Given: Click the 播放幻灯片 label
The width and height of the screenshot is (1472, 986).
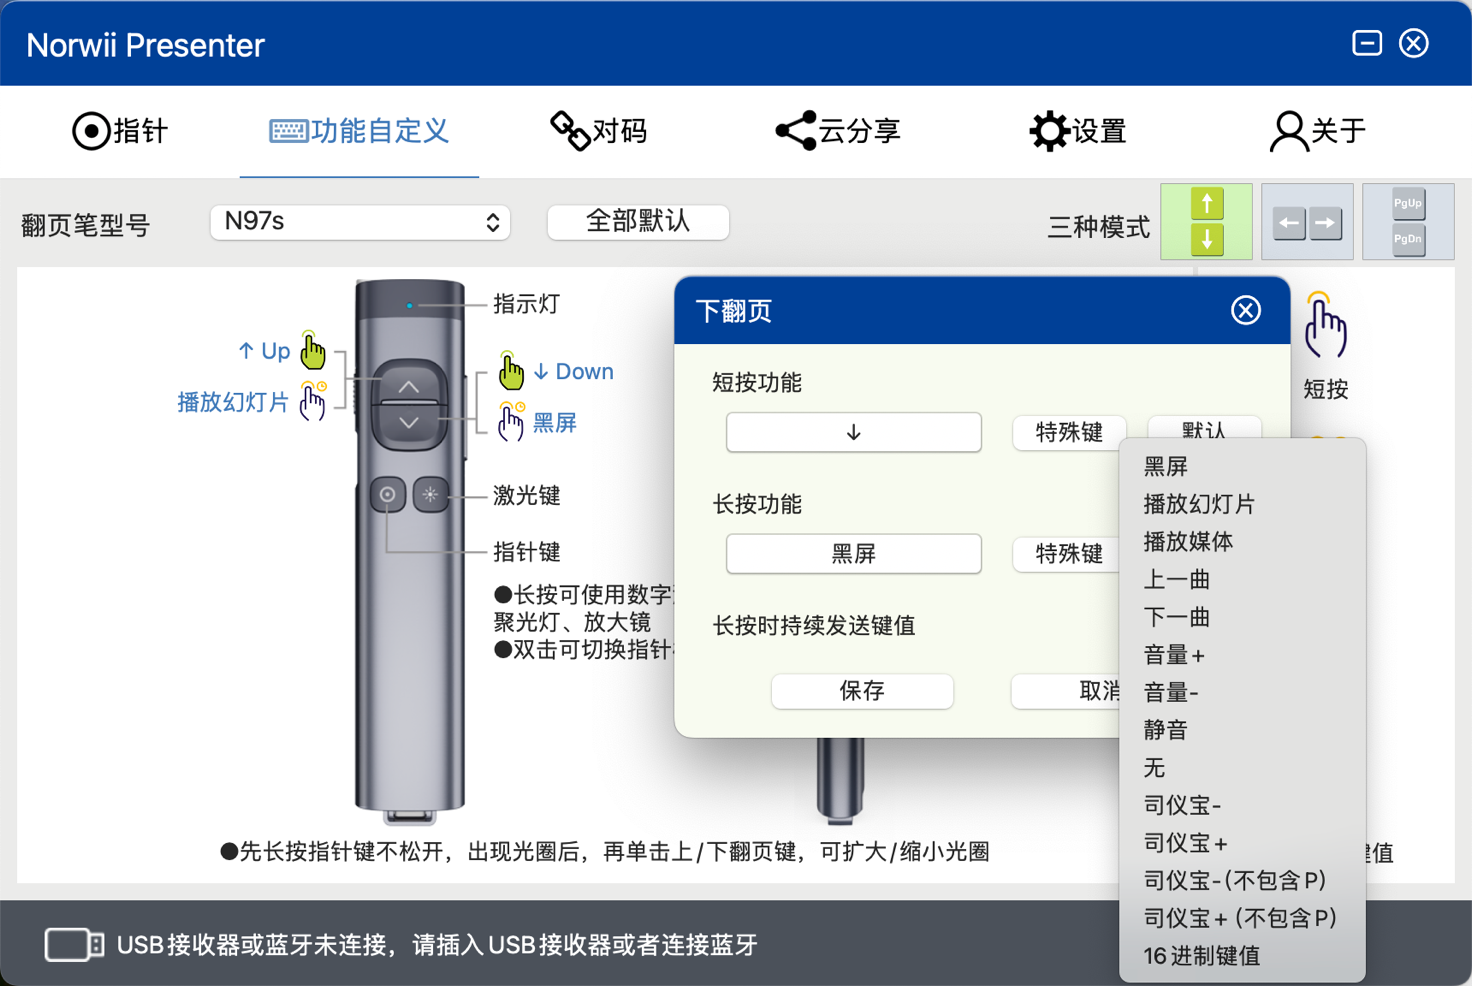Looking at the screenshot, I should pos(233,402).
